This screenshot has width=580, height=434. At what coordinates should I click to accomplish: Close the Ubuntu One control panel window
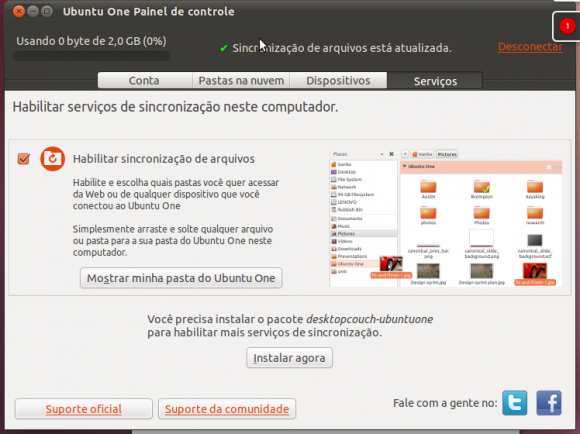pos(18,11)
